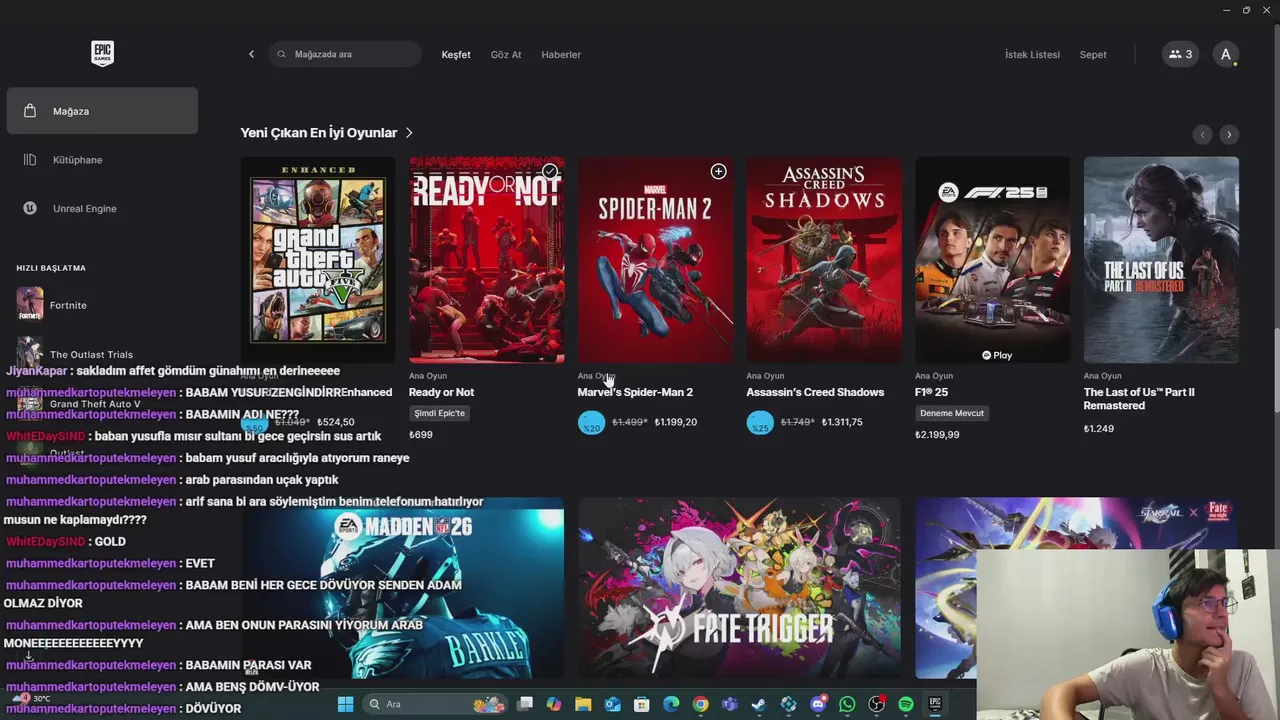
Task: Open the Fate Trigger banner
Action: pyautogui.click(x=739, y=588)
